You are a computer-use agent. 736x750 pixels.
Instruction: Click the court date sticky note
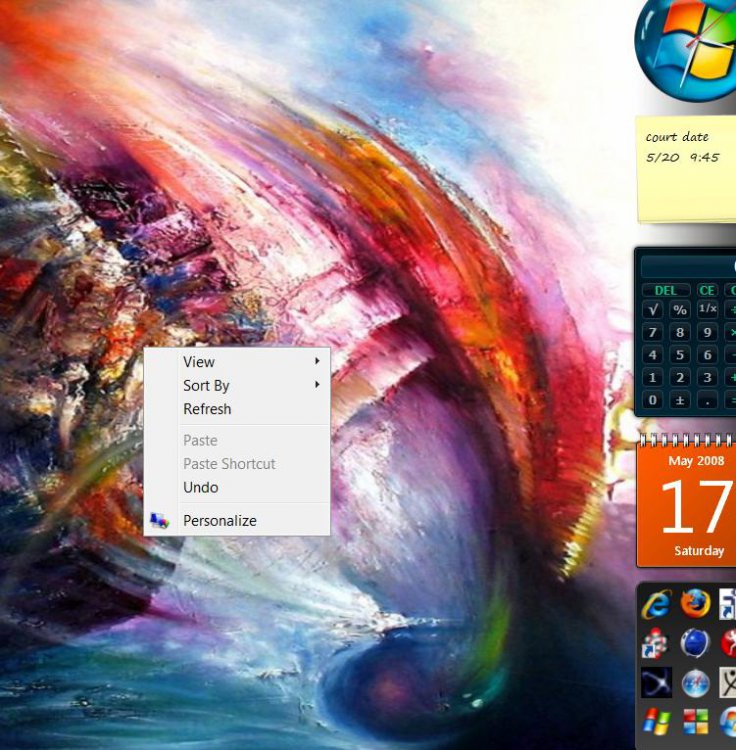[x=686, y=169]
